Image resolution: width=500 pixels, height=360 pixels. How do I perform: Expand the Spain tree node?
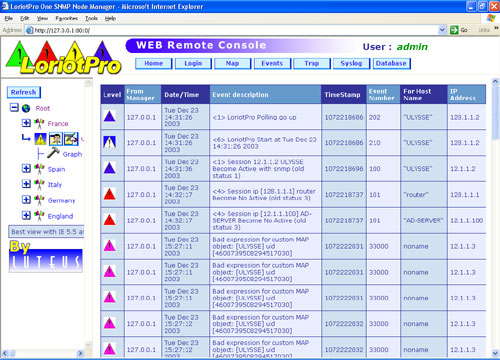click(26, 168)
